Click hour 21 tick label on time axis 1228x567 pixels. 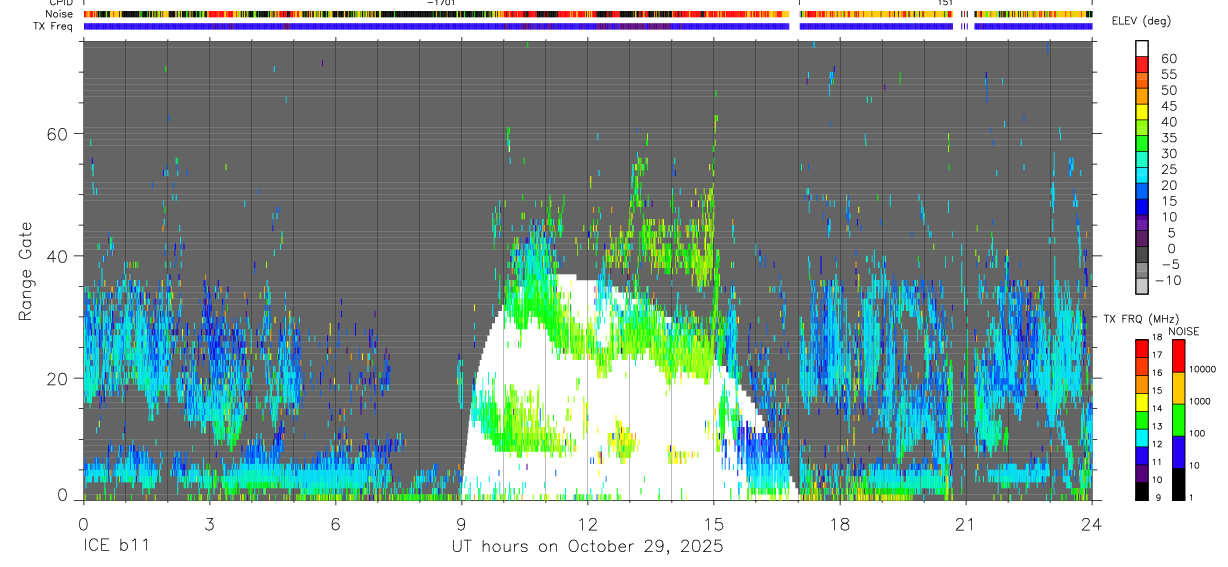click(966, 524)
